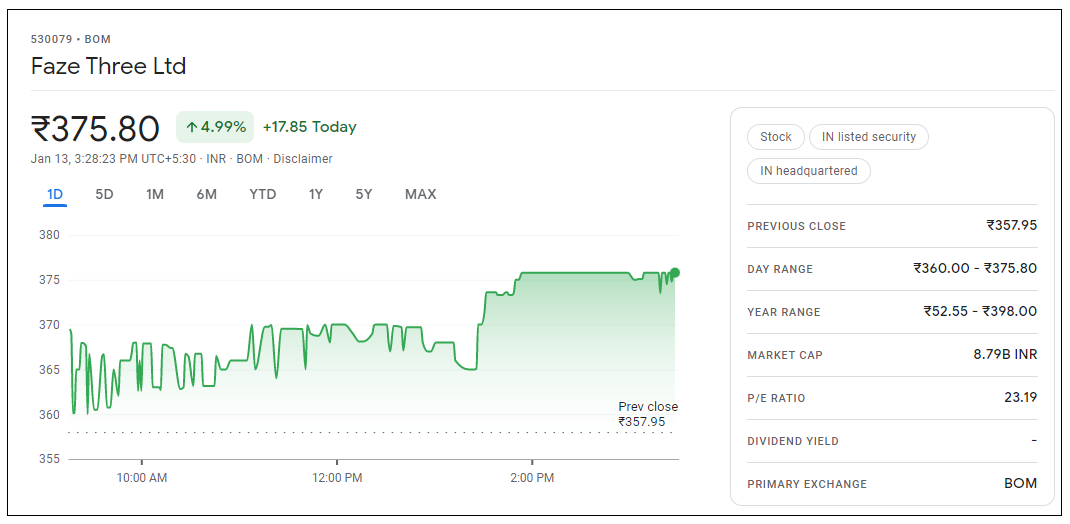
Task: Click the Faze Three Ltd title
Action: (109, 66)
